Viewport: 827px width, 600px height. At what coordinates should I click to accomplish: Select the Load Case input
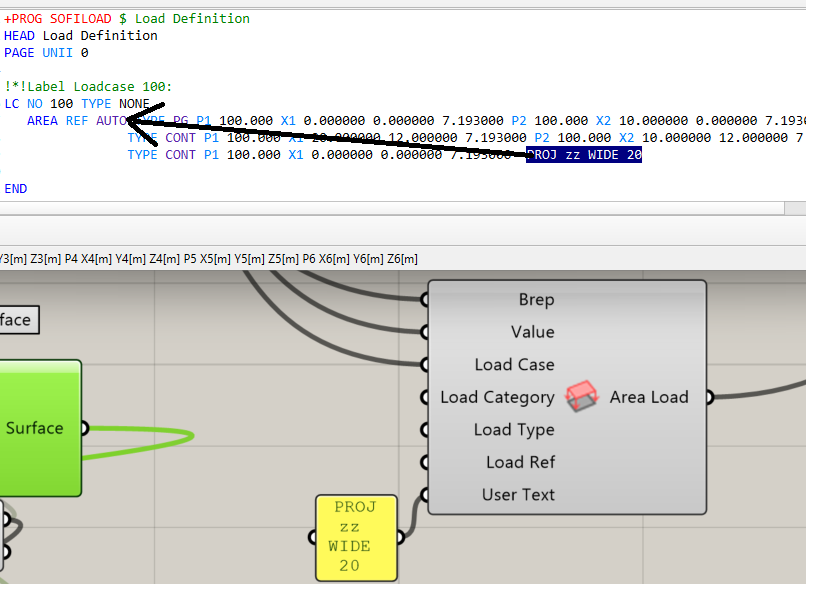[514, 365]
